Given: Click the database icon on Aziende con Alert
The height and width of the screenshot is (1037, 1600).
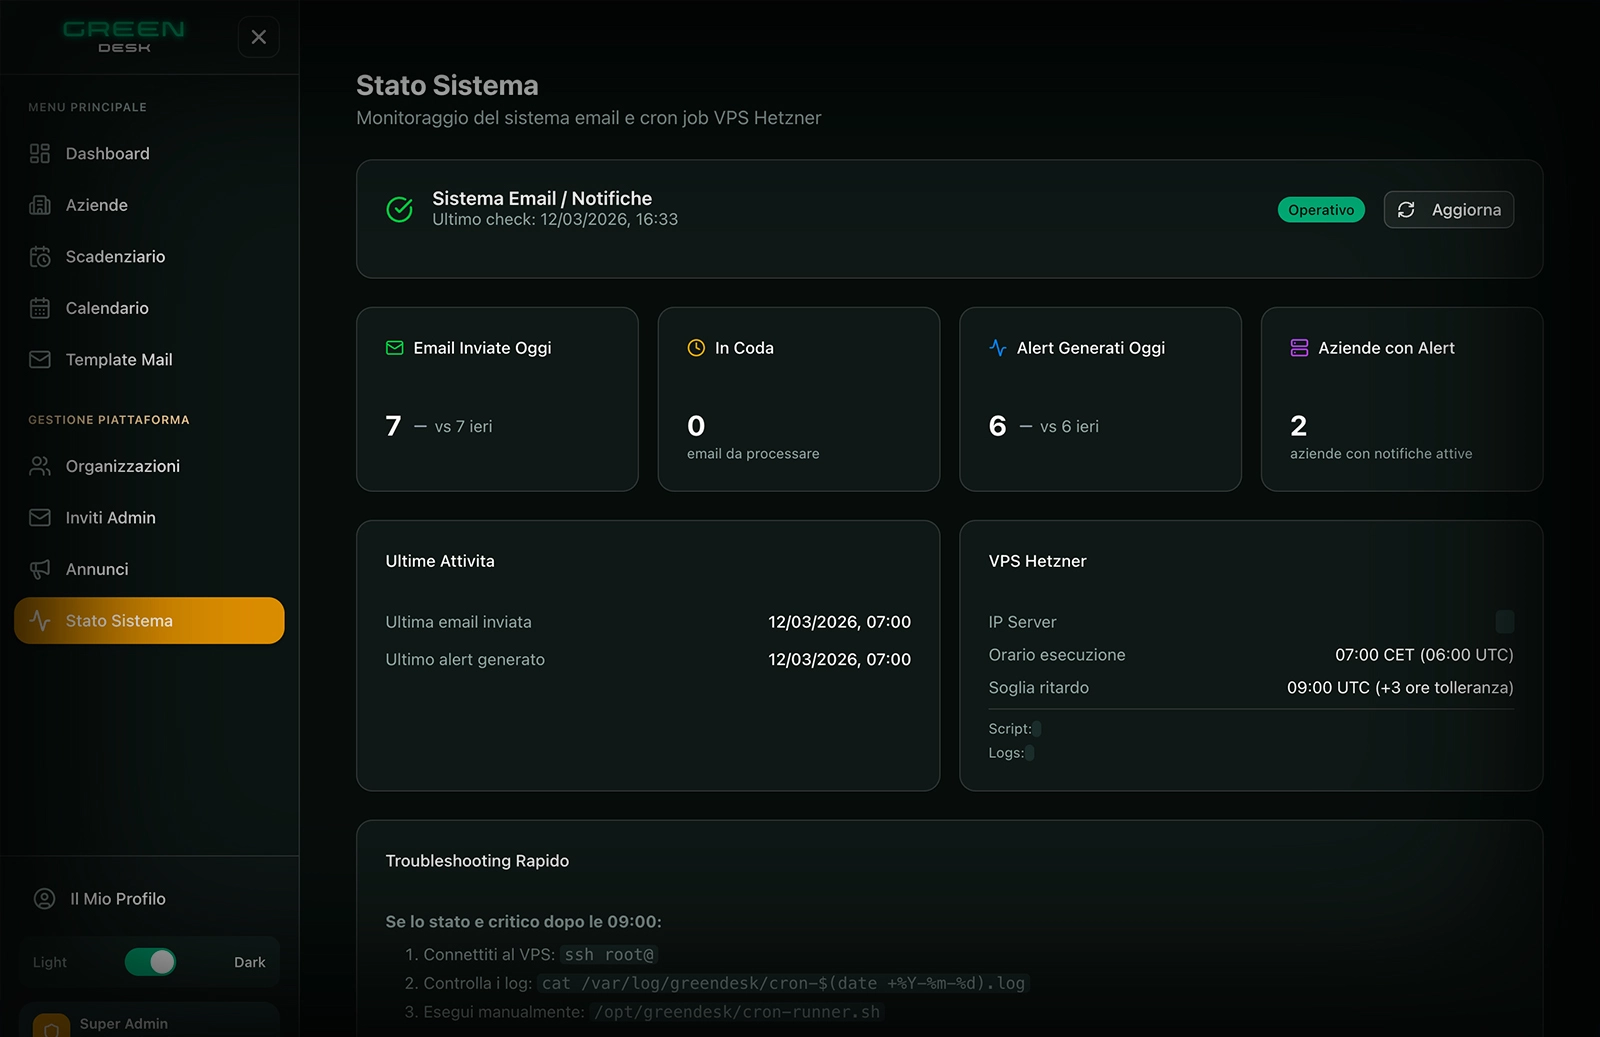Looking at the screenshot, I should click(x=1299, y=348).
